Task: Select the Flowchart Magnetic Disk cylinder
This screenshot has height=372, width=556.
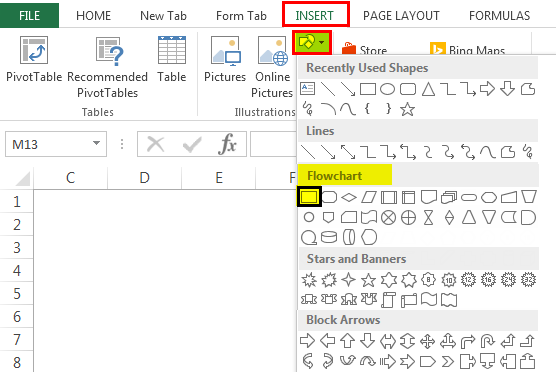Action: (x=329, y=237)
